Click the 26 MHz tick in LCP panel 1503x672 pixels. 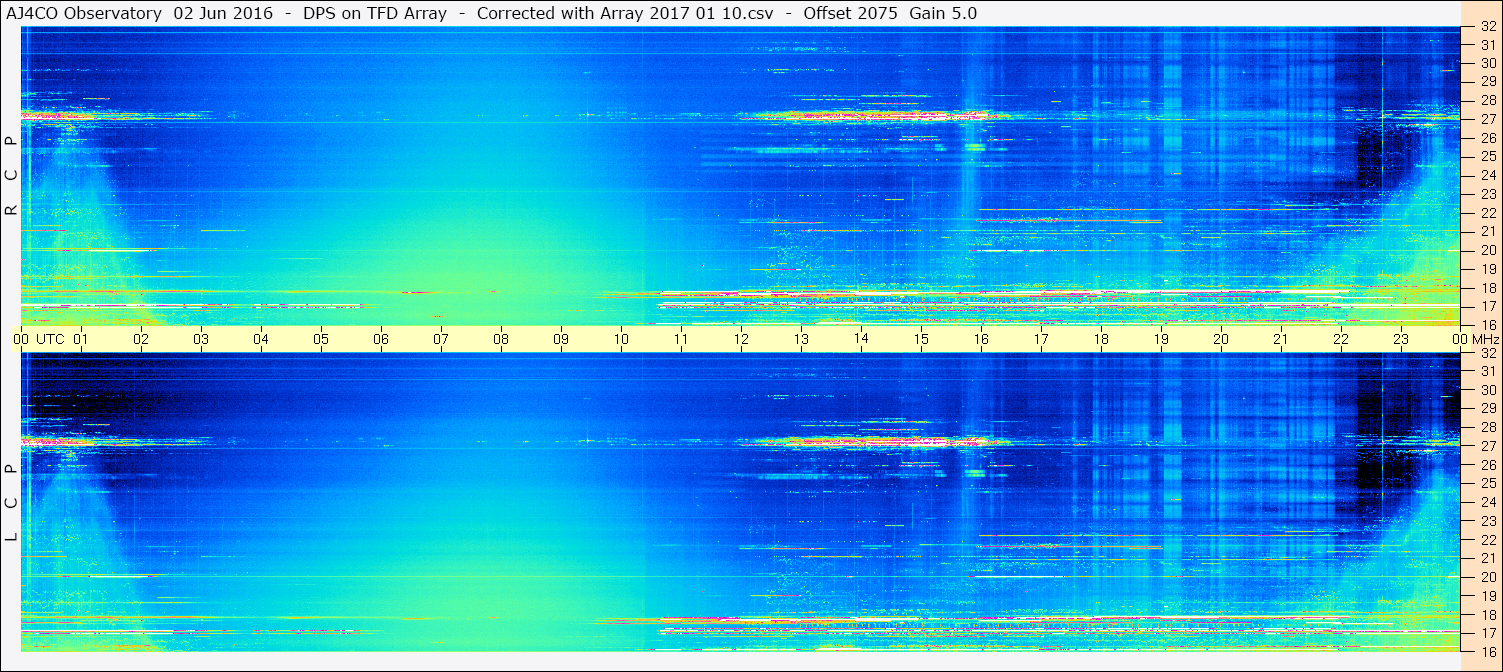1487,465
